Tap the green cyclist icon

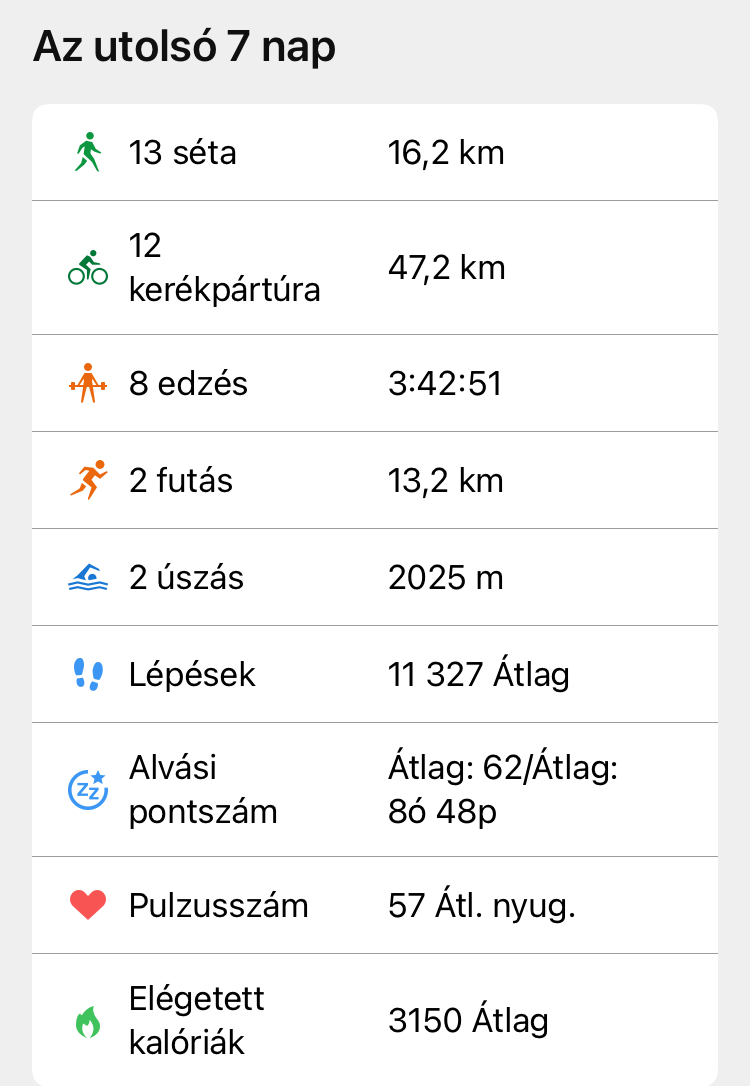pyautogui.click(x=88, y=268)
